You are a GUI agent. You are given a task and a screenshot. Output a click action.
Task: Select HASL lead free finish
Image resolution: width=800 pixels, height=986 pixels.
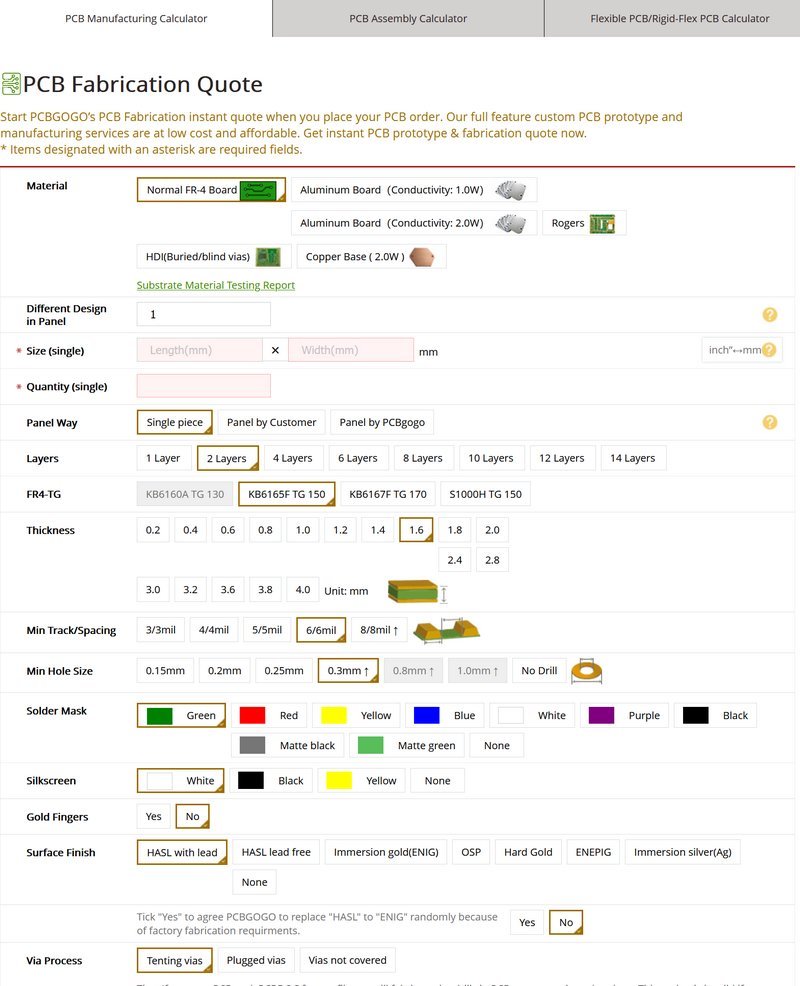[x=276, y=853]
